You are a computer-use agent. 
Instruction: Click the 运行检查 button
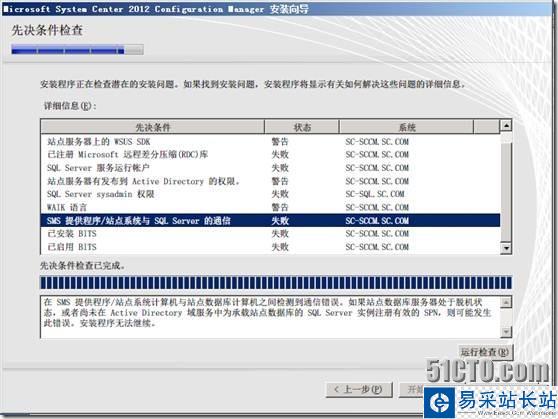[x=485, y=352]
